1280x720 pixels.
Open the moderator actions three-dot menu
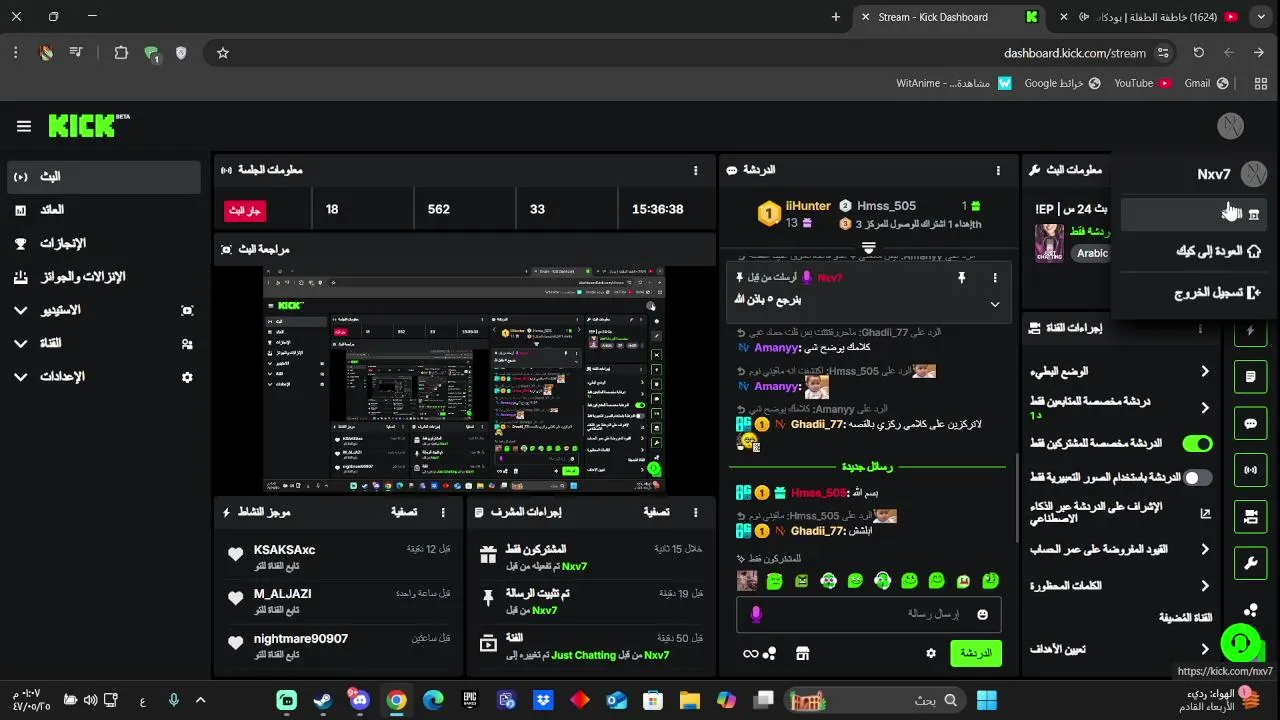695,512
